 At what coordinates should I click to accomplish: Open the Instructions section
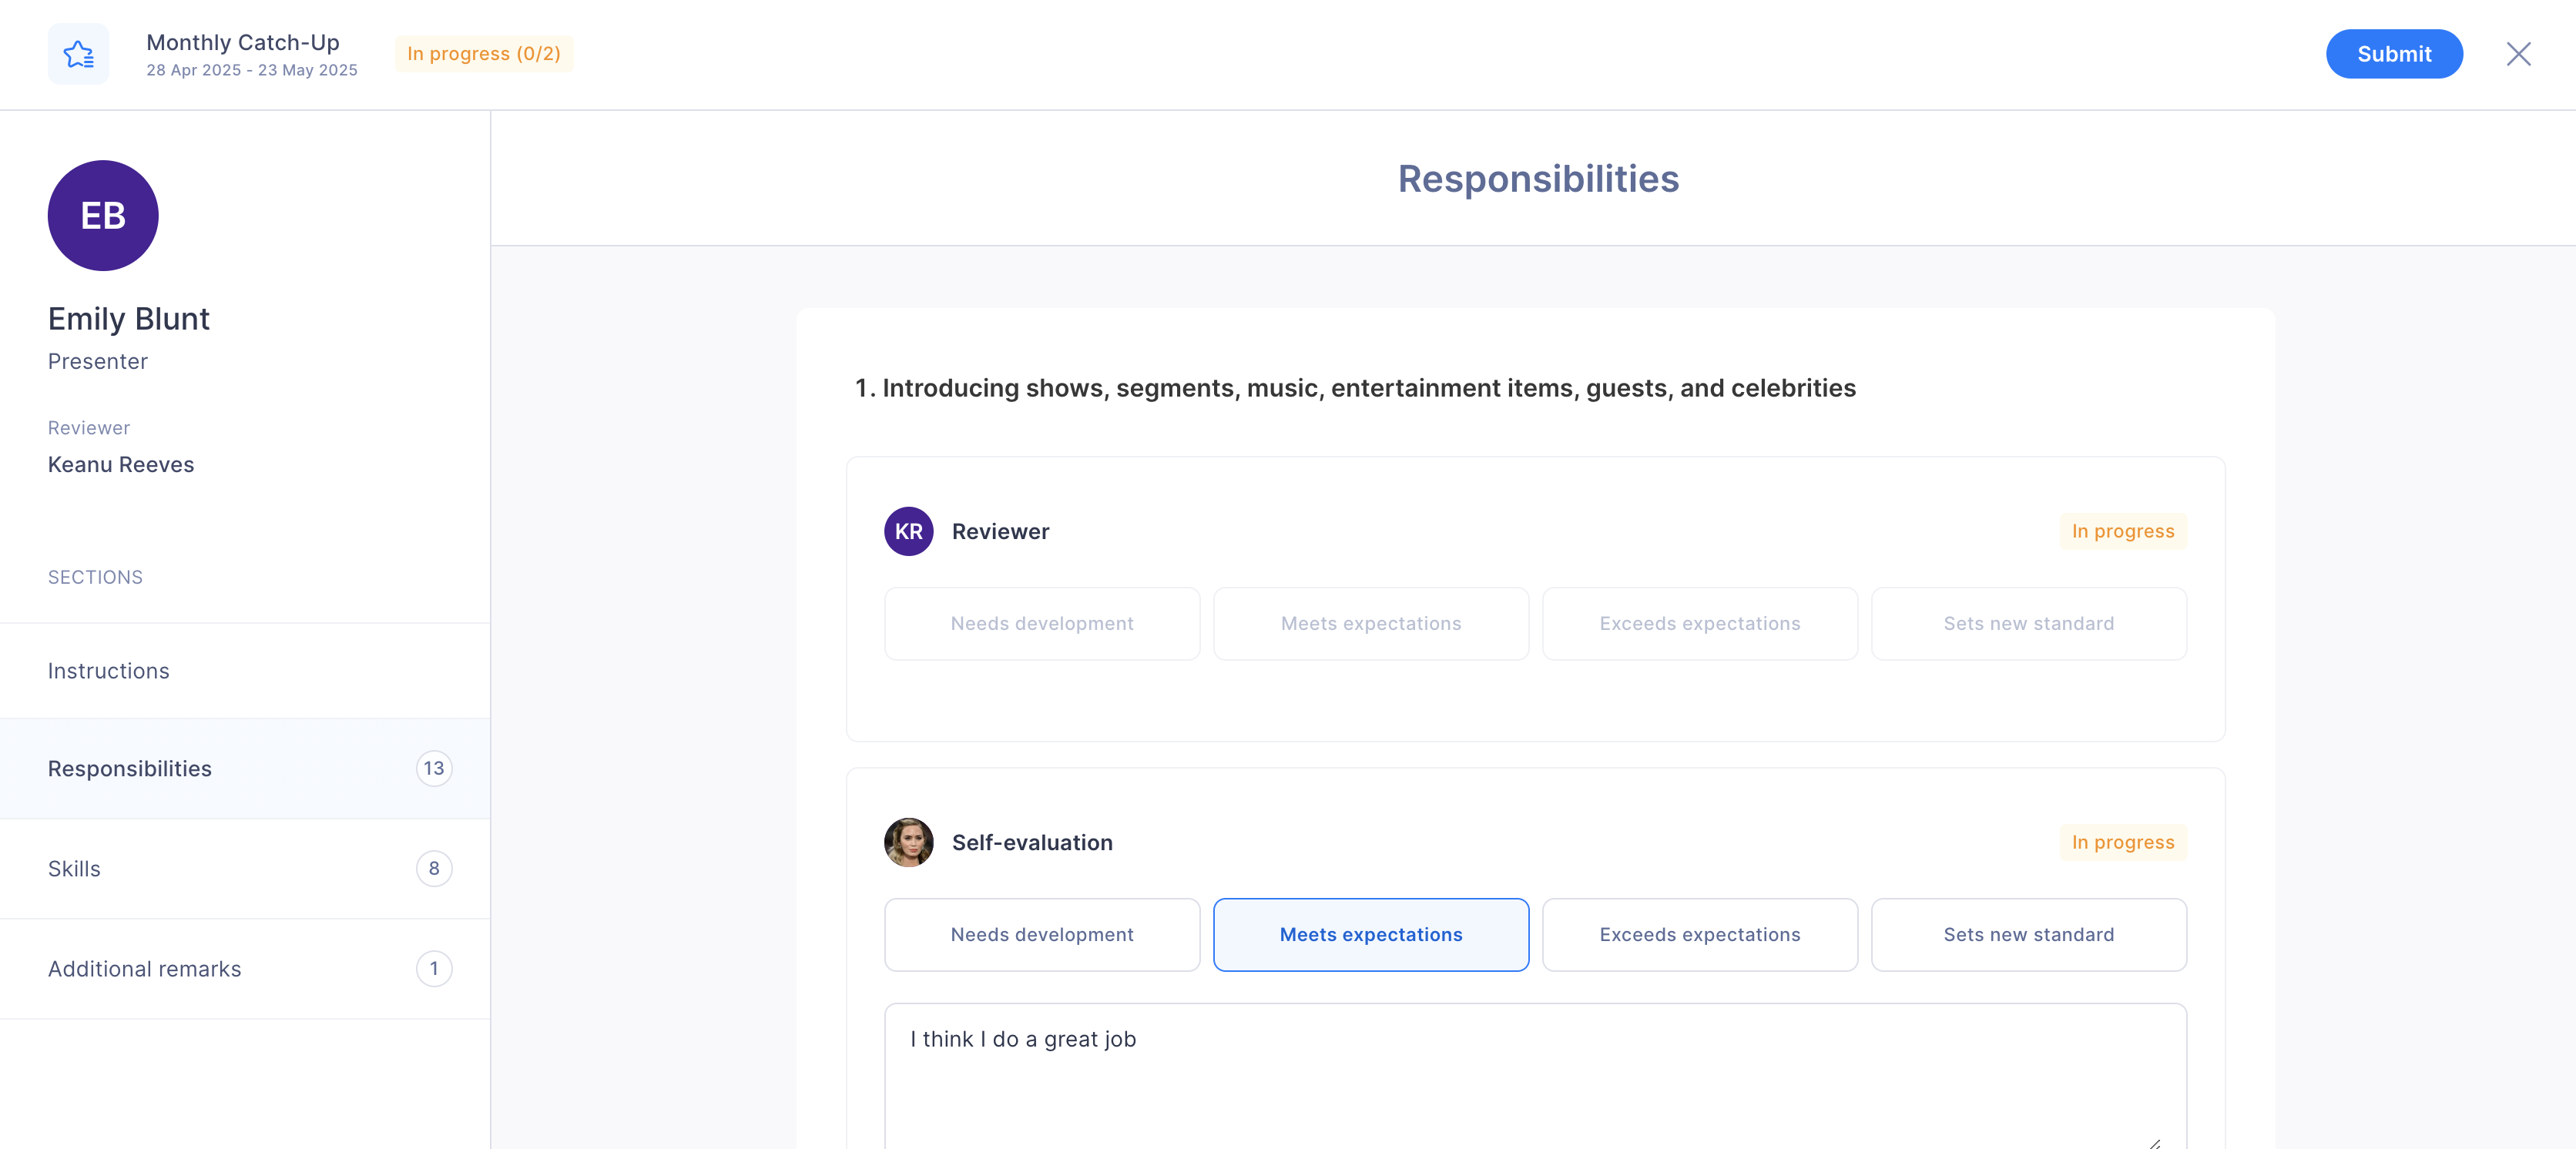click(x=245, y=671)
